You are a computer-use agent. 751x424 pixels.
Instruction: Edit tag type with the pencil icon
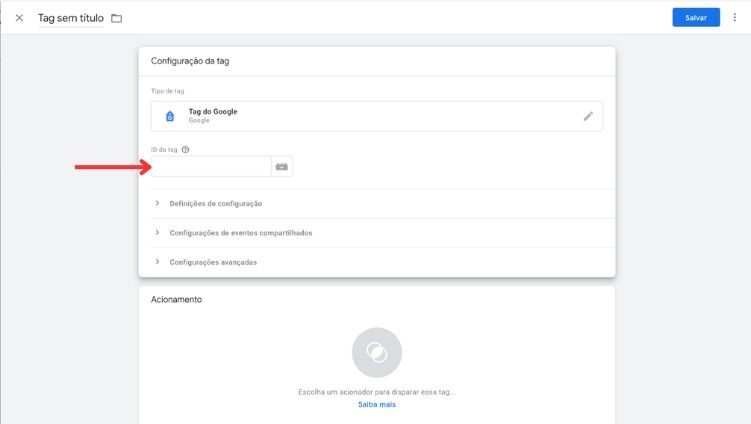[x=588, y=116]
